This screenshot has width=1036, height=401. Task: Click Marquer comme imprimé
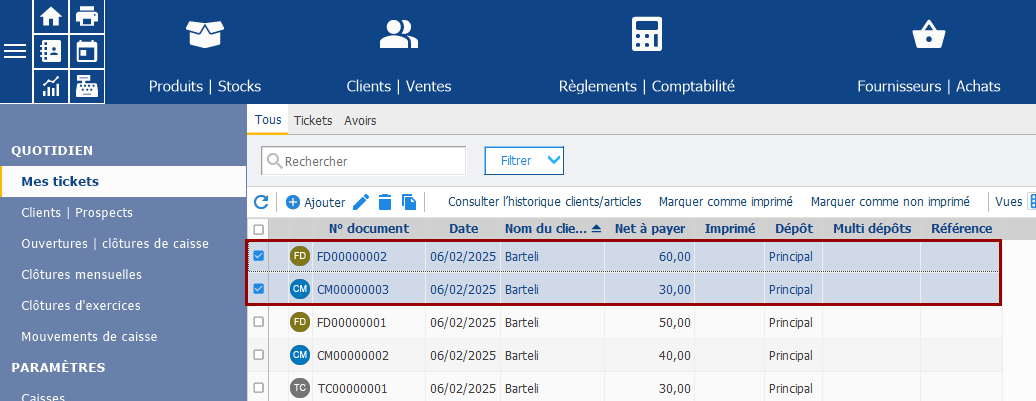tap(725, 201)
